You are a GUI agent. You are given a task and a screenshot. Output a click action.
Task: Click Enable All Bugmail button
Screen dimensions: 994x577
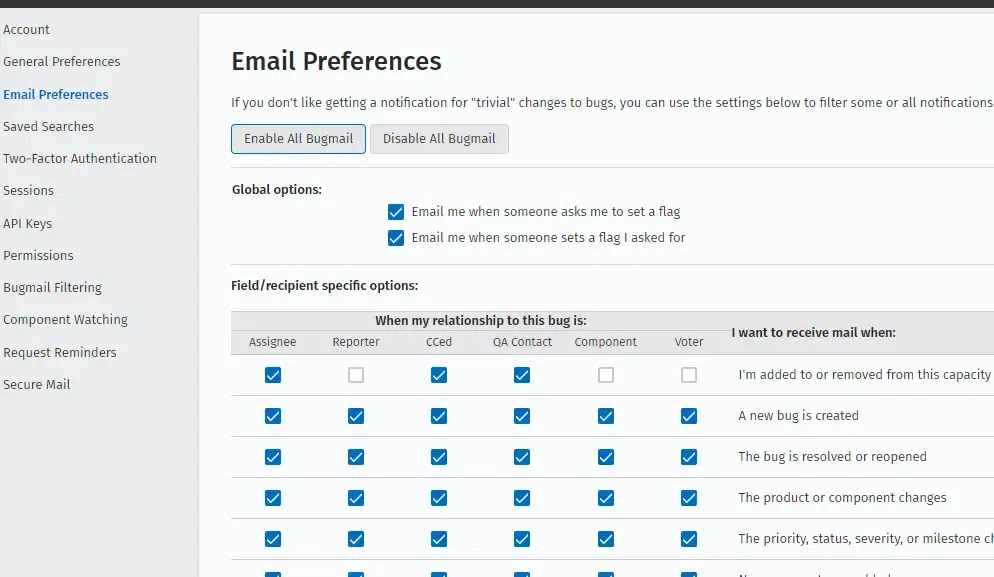299,139
